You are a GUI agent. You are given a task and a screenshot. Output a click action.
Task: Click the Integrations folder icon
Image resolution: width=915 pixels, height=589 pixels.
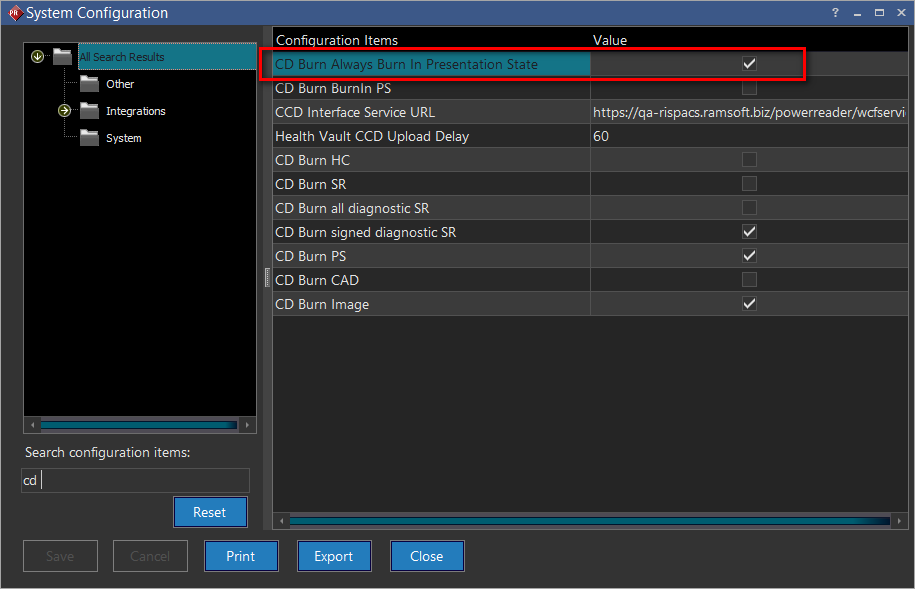click(x=90, y=111)
